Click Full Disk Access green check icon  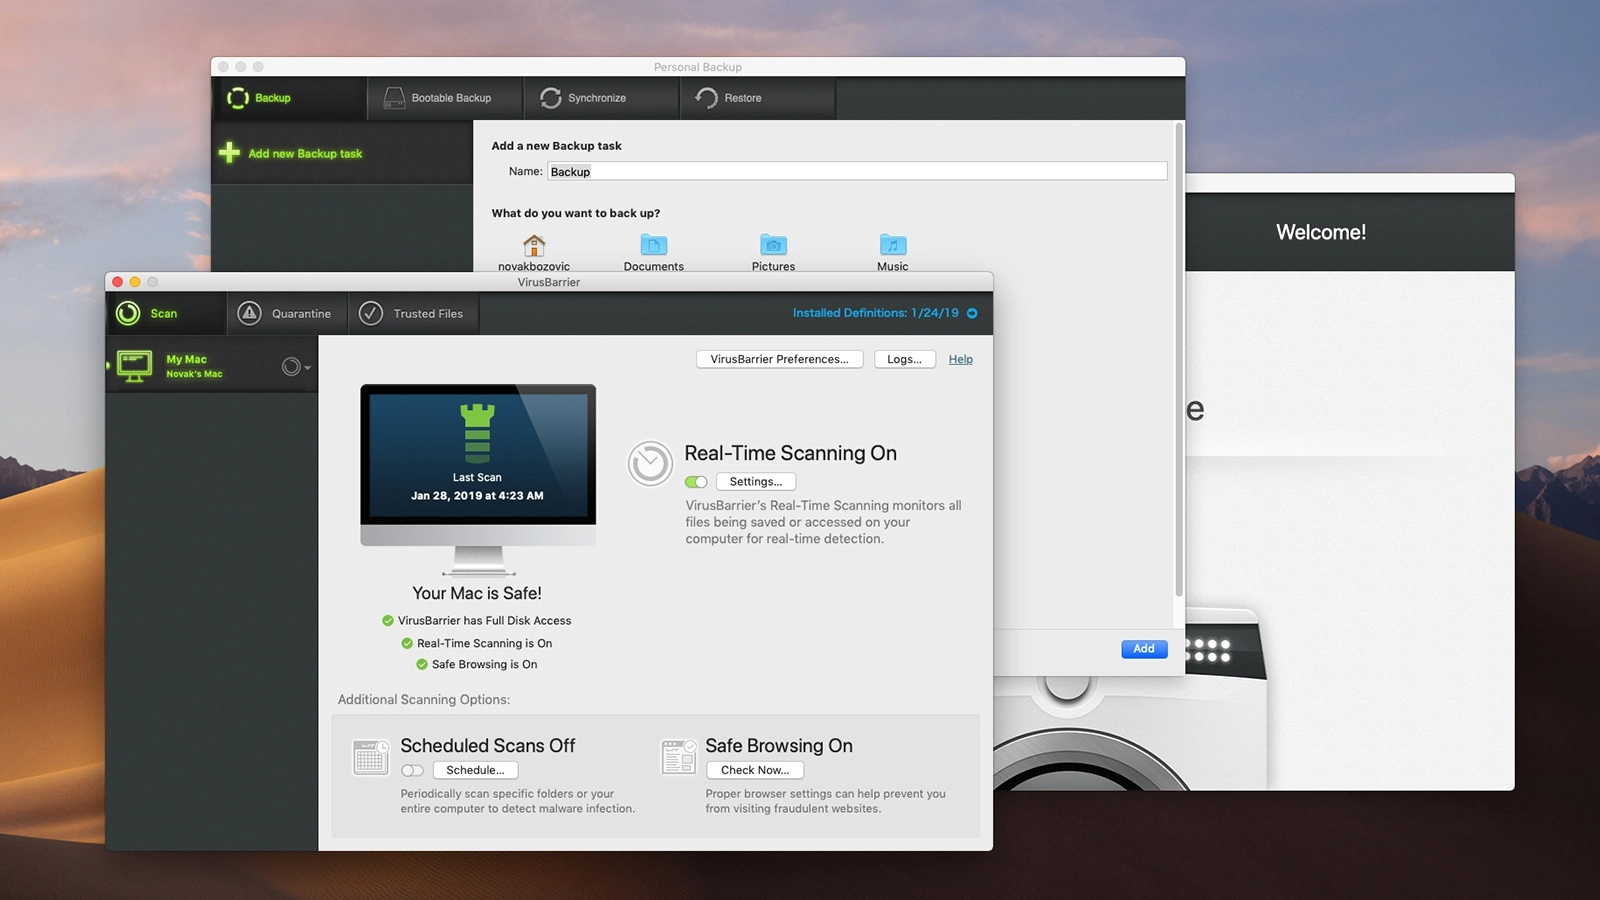coord(388,621)
